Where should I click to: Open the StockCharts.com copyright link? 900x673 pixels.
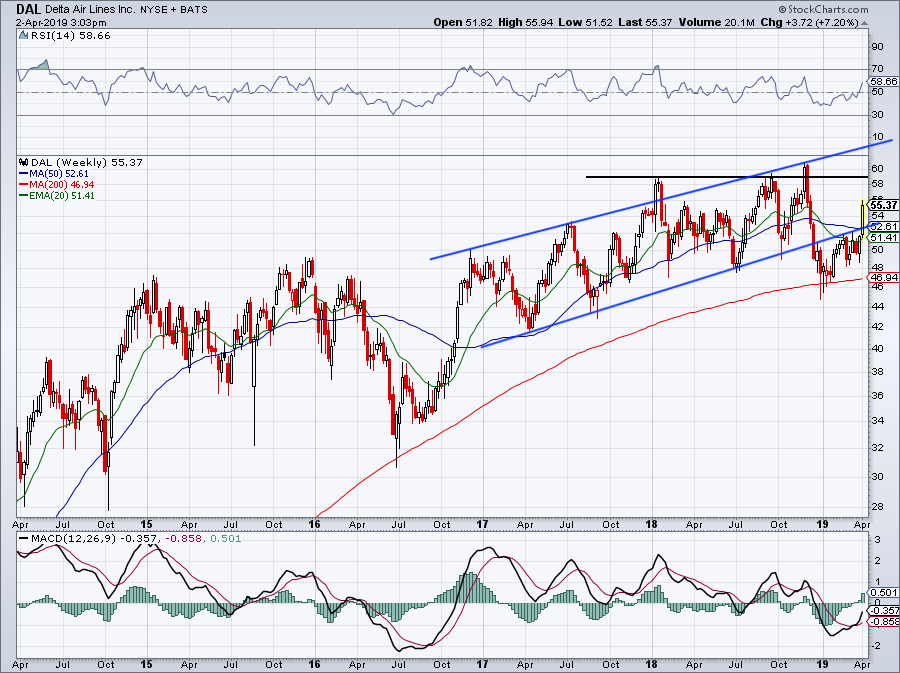tap(823, 9)
